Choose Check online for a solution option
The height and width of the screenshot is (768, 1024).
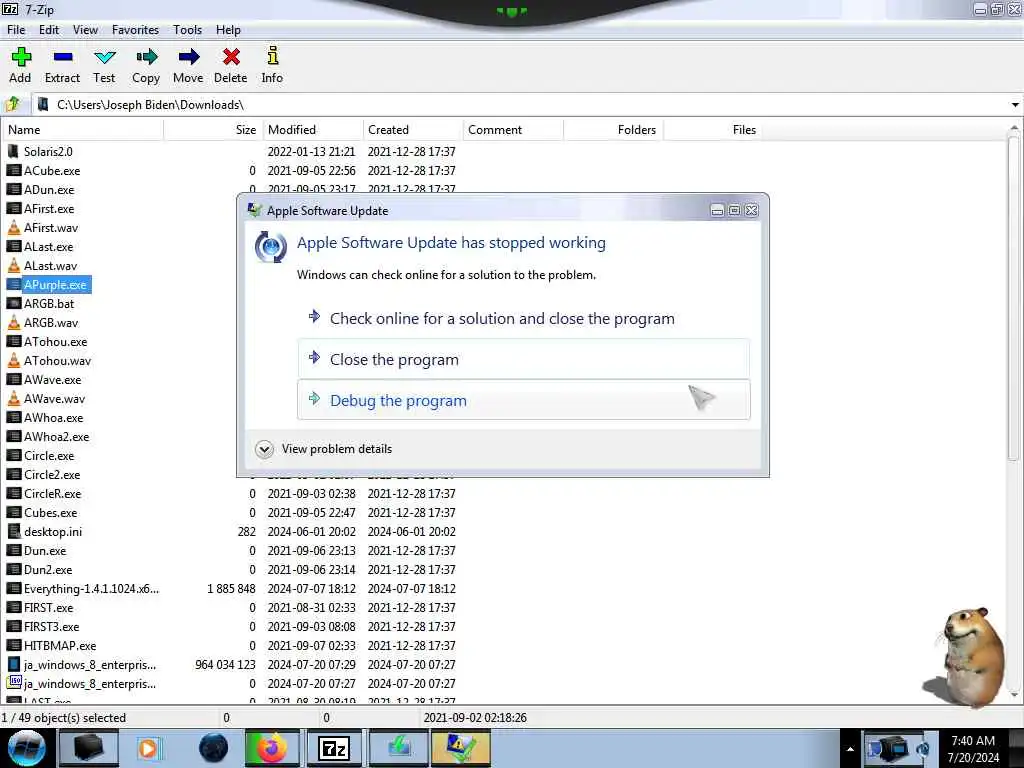[524, 319]
